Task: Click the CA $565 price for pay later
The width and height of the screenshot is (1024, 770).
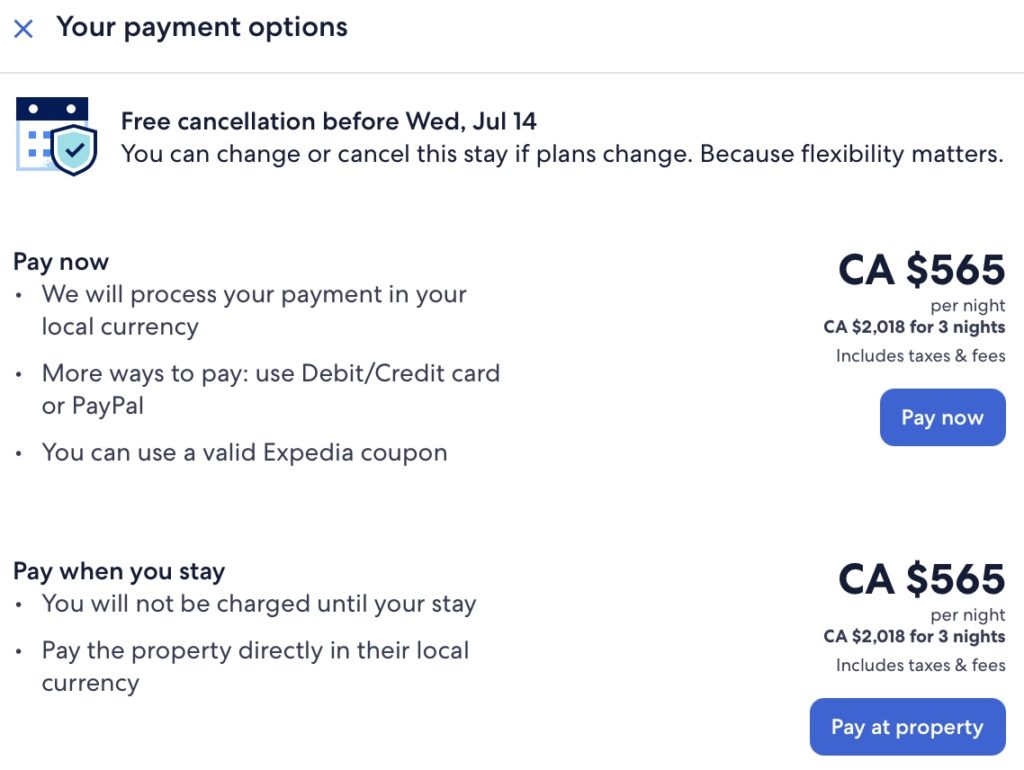Action: pyautogui.click(x=921, y=580)
